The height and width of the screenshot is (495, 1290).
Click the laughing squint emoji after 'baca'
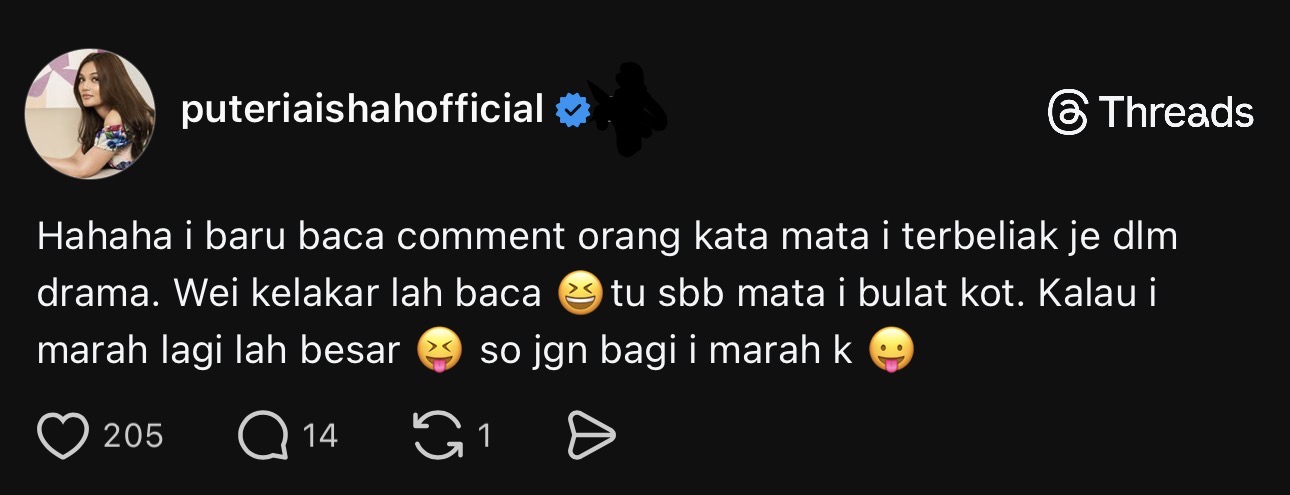tap(582, 294)
